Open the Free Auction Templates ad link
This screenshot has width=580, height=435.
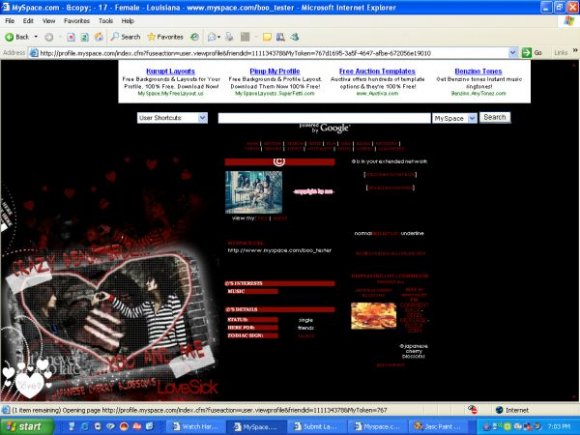click(377, 71)
